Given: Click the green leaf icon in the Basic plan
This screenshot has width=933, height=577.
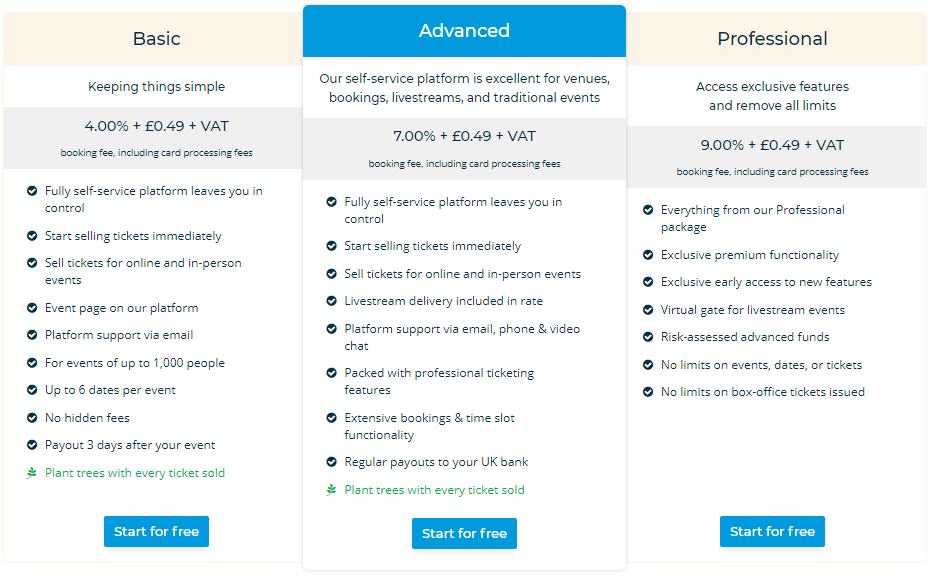Looking at the screenshot, I should (x=31, y=473).
